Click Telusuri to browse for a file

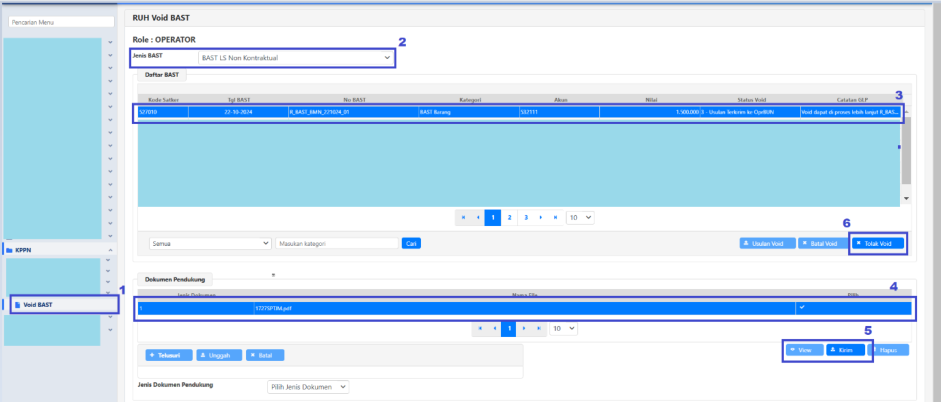(165, 355)
